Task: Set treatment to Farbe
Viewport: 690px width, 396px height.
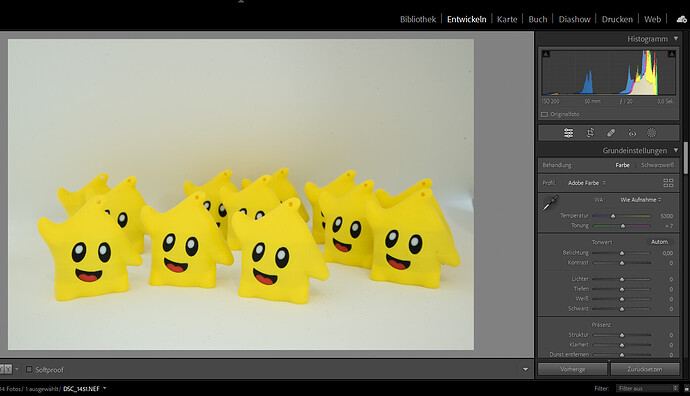Action: [x=622, y=165]
